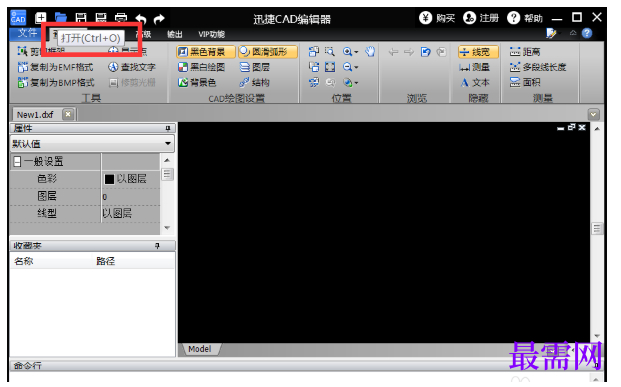Click the save floppy disk icon
The image size is (621, 387).
81,18
